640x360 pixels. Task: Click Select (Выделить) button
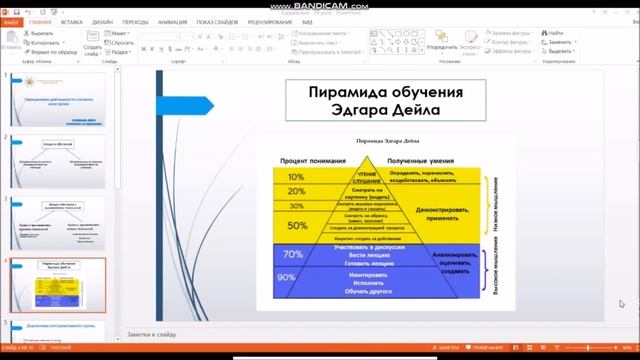(x=558, y=51)
